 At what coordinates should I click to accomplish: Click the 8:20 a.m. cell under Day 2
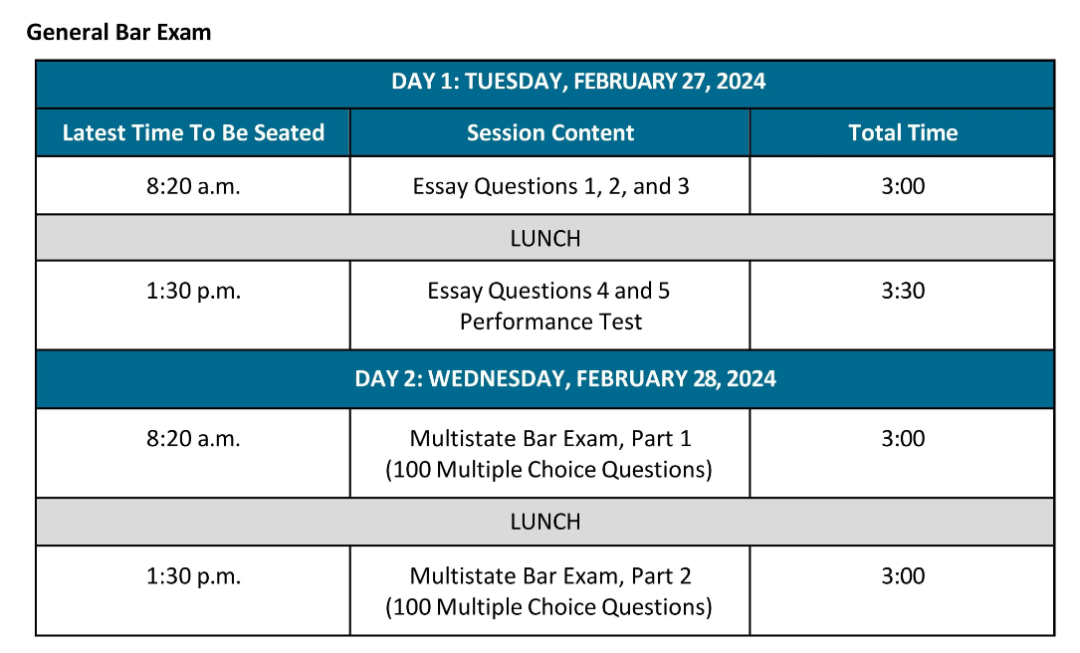pyautogui.click(x=193, y=453)
